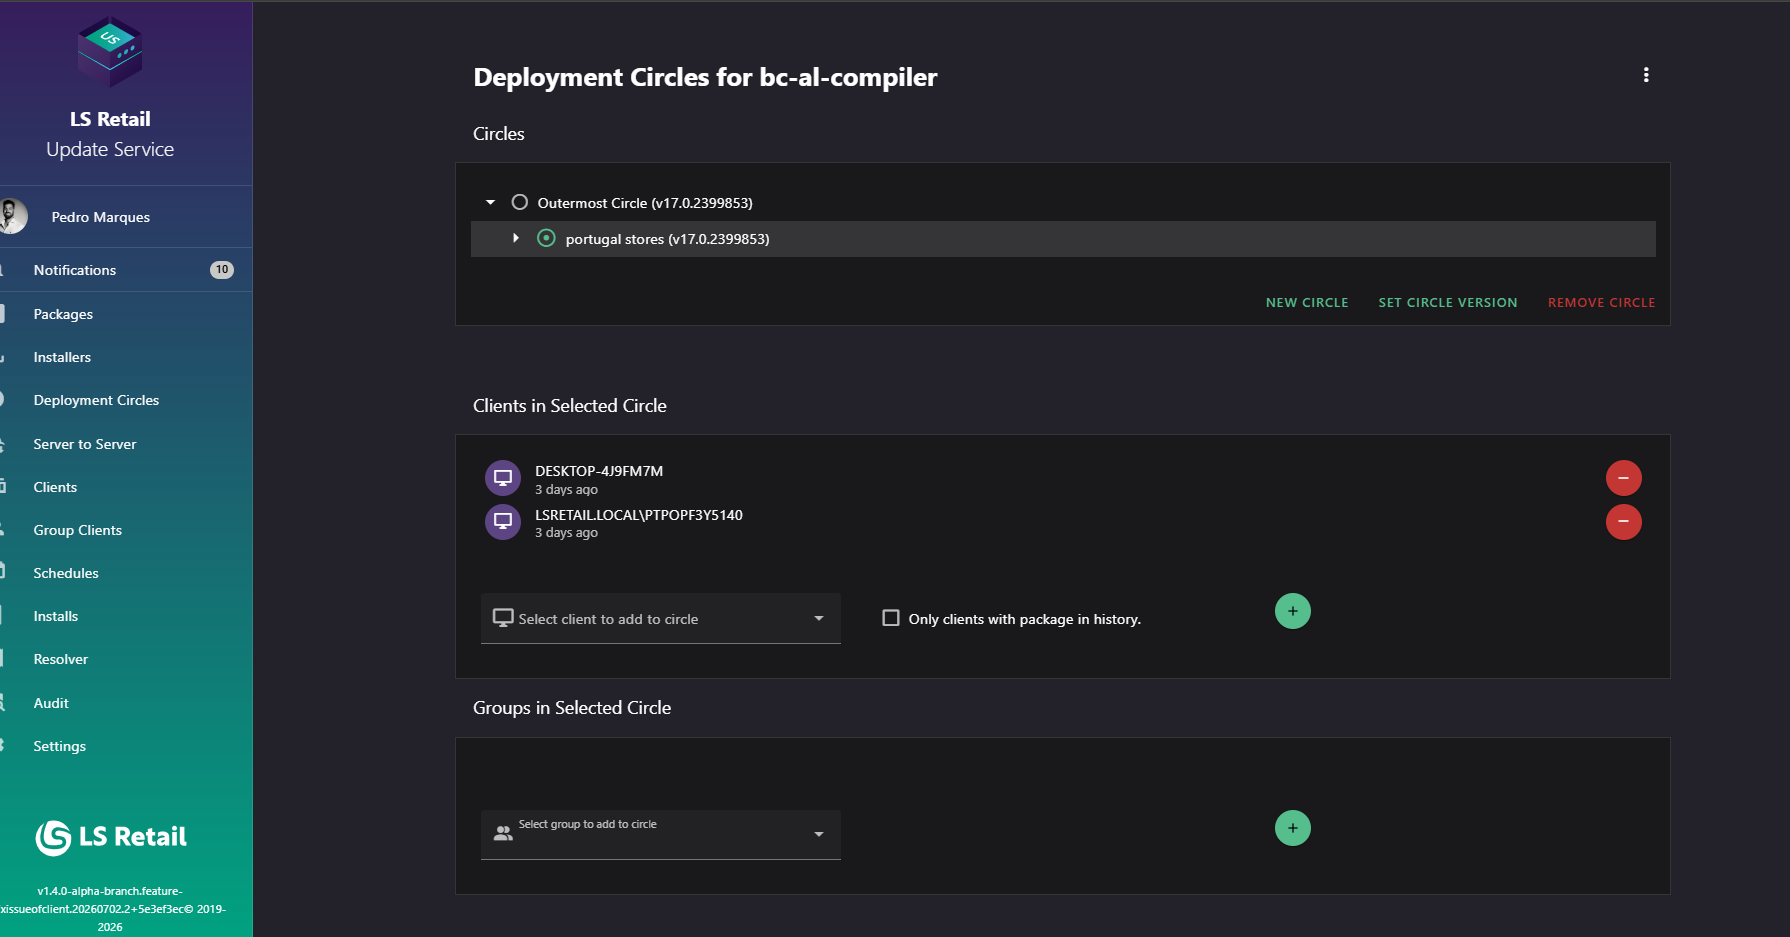Expand the portugal stores tree node

click(516, 238)
